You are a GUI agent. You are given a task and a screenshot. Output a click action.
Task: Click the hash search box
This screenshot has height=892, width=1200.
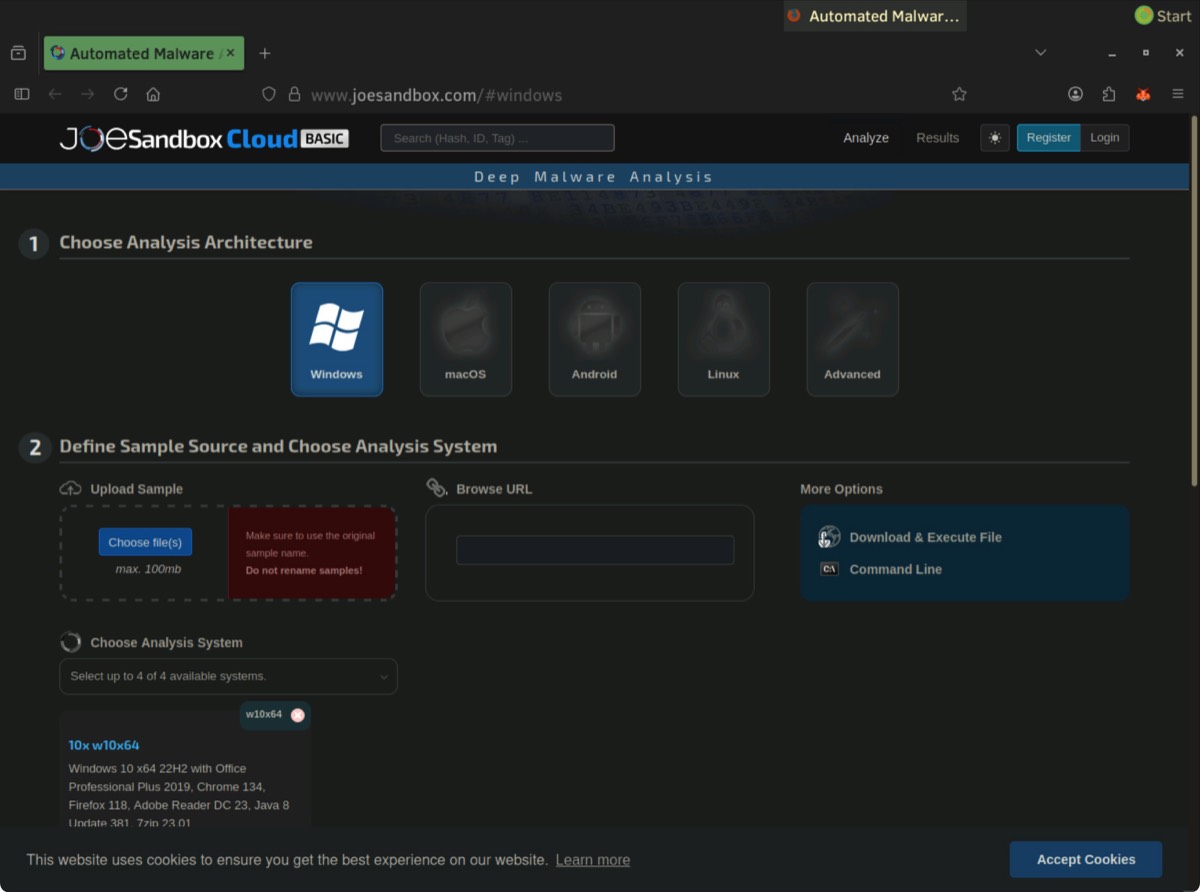pos(497,138)
